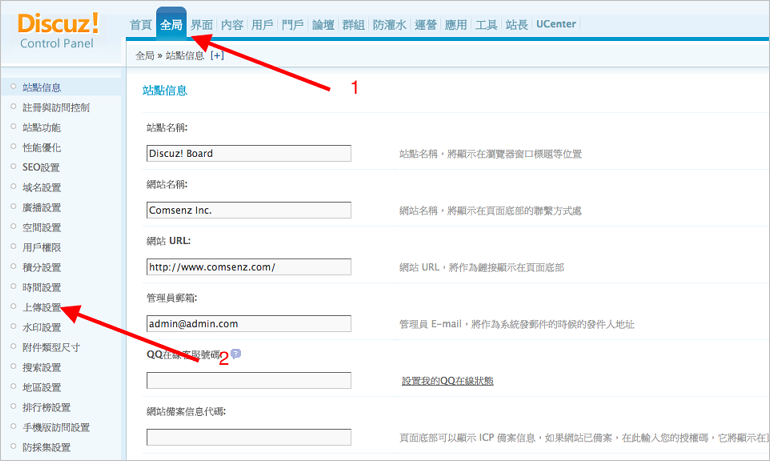Screen dimensions: 770x461
Task: Click the empty QQ在線客服號碼 input field
Action: (x=249, y=380)
